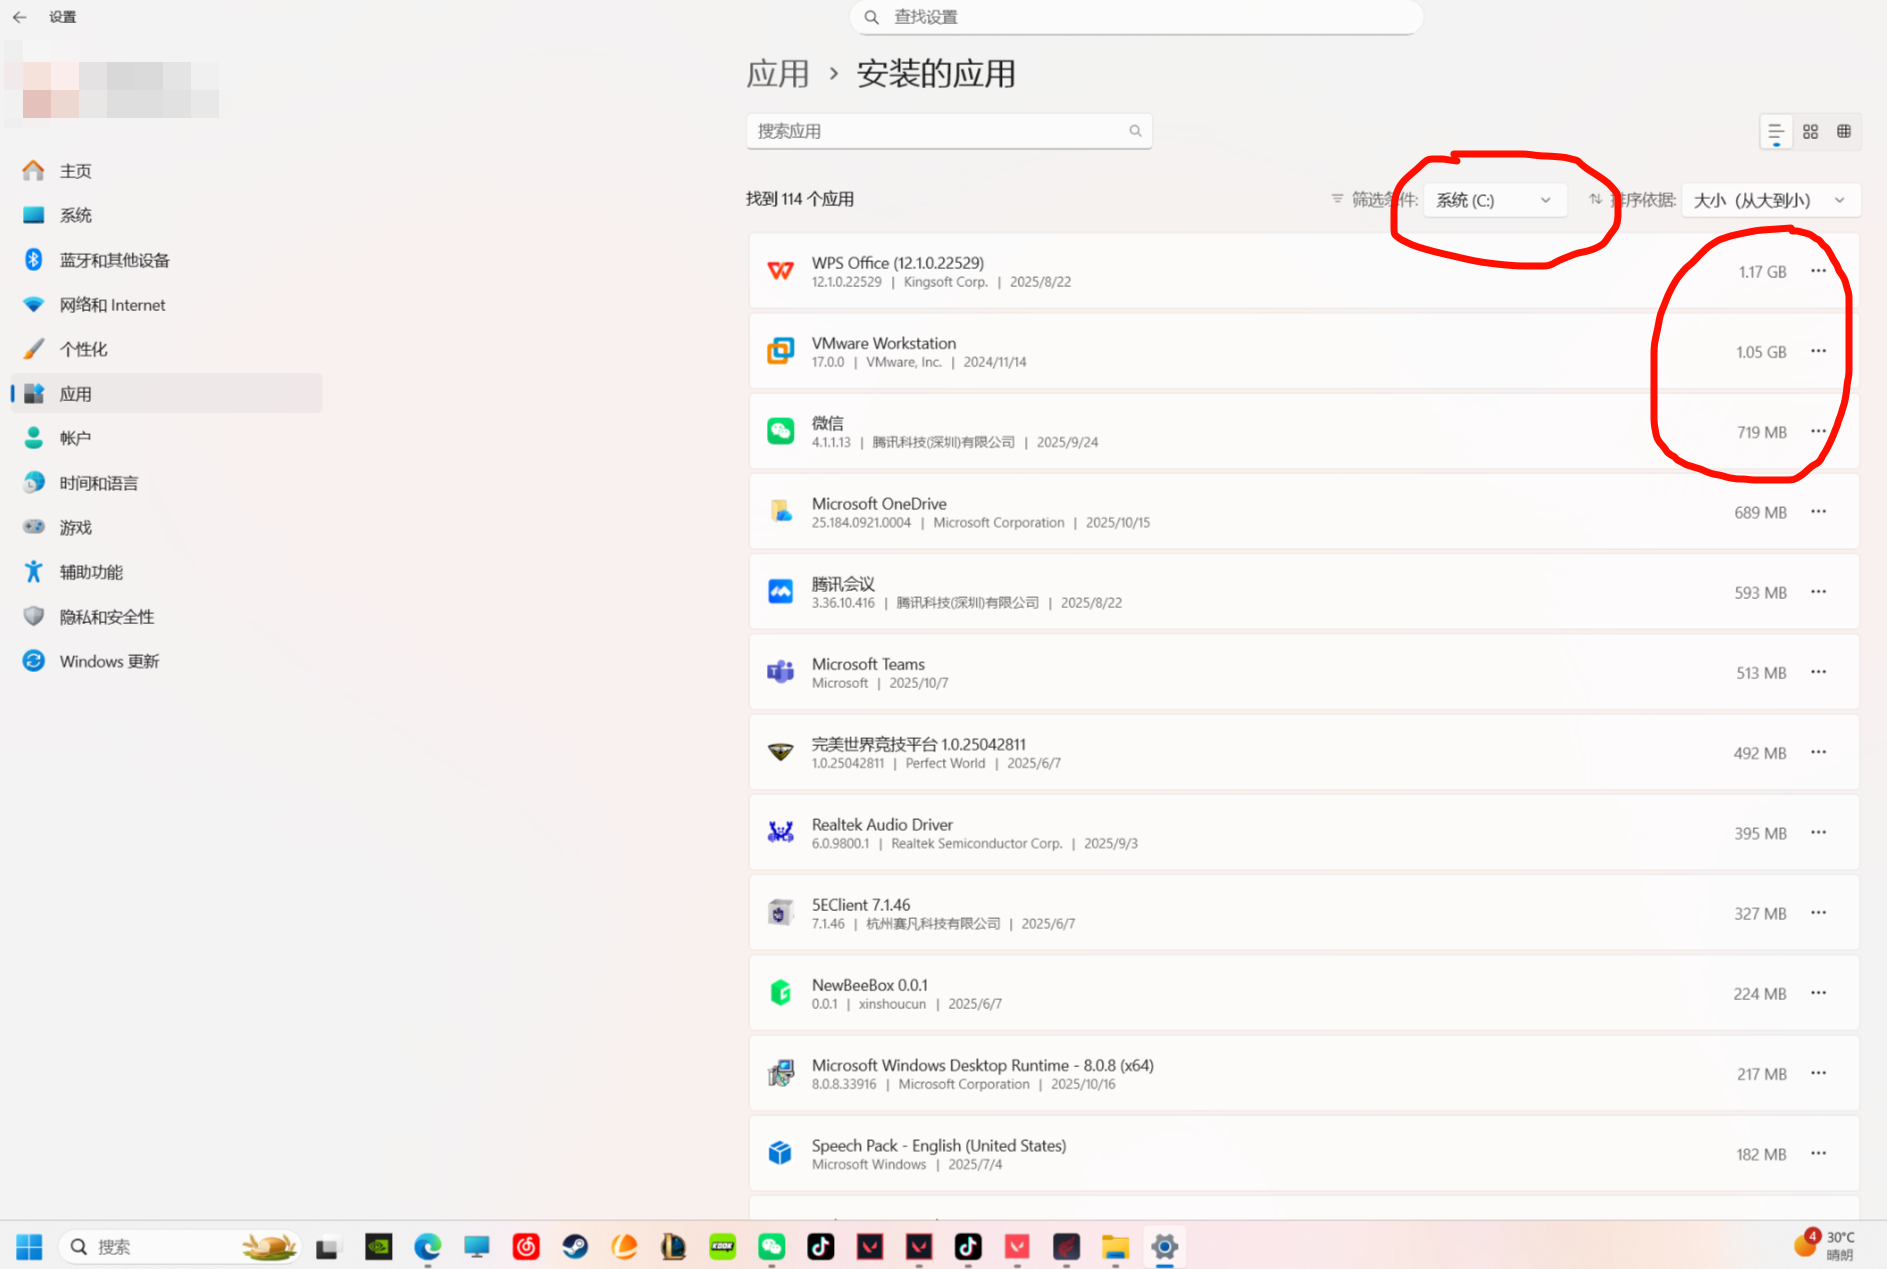The height and width of the screenshot is (1269, 1887).
Task: Click the WPS Office app icon
Action: [780, 271]
